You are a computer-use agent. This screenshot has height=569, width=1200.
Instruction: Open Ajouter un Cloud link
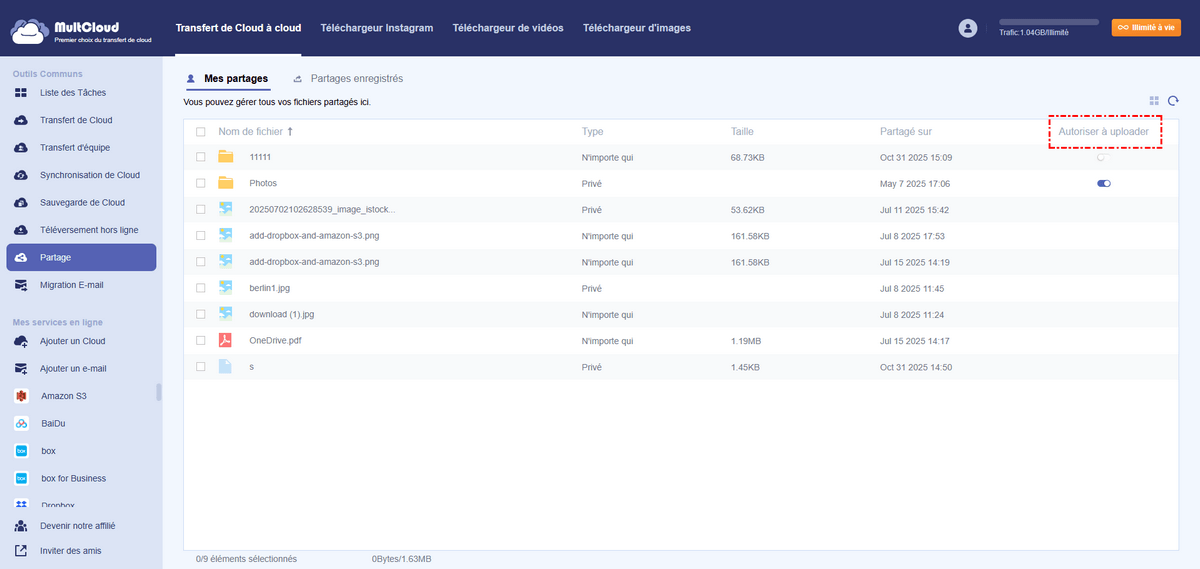(72, 342)
